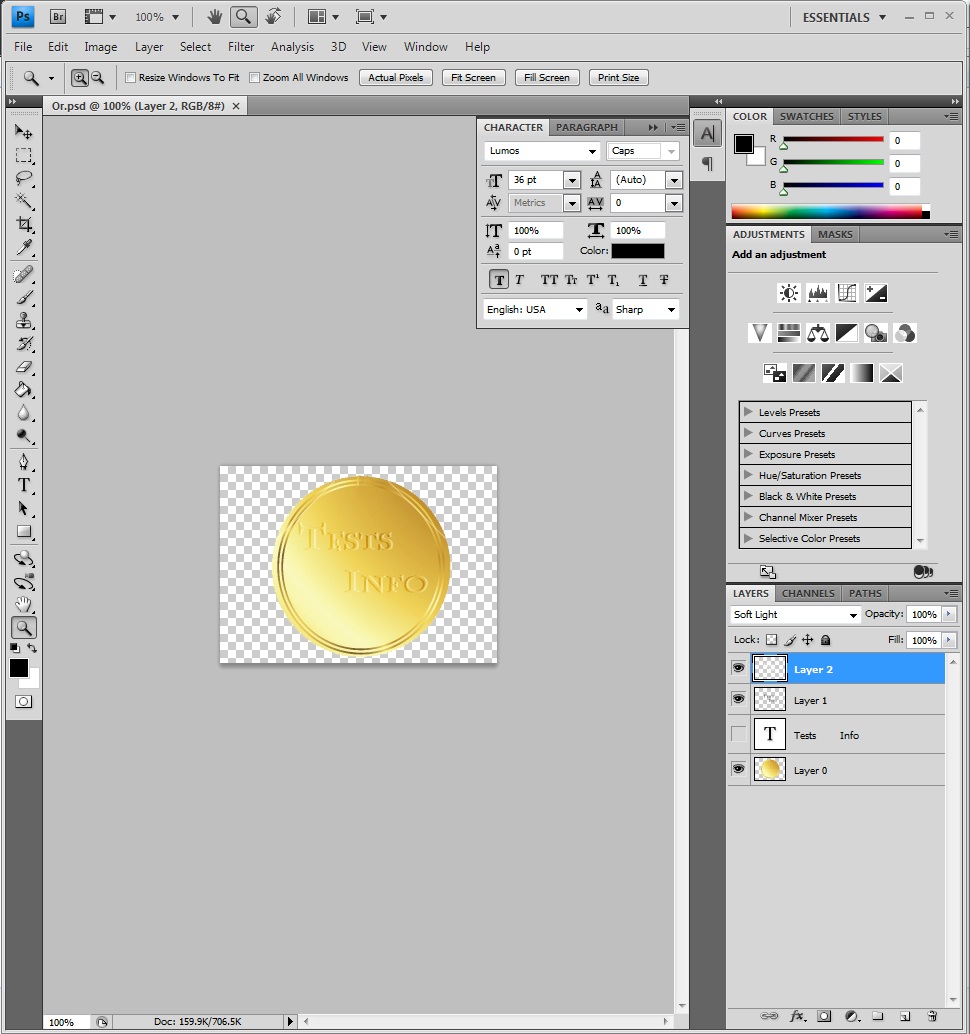Open the Soft Light blend mode dropdown
Screen dimensions: 970x1034
(x=795, y=615)
